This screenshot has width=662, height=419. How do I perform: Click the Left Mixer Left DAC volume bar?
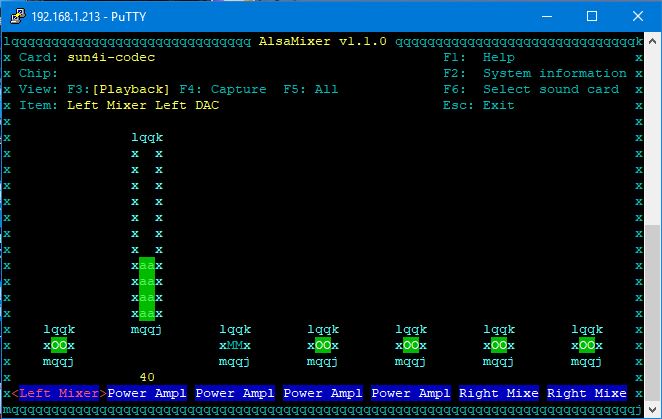[147, 233]
